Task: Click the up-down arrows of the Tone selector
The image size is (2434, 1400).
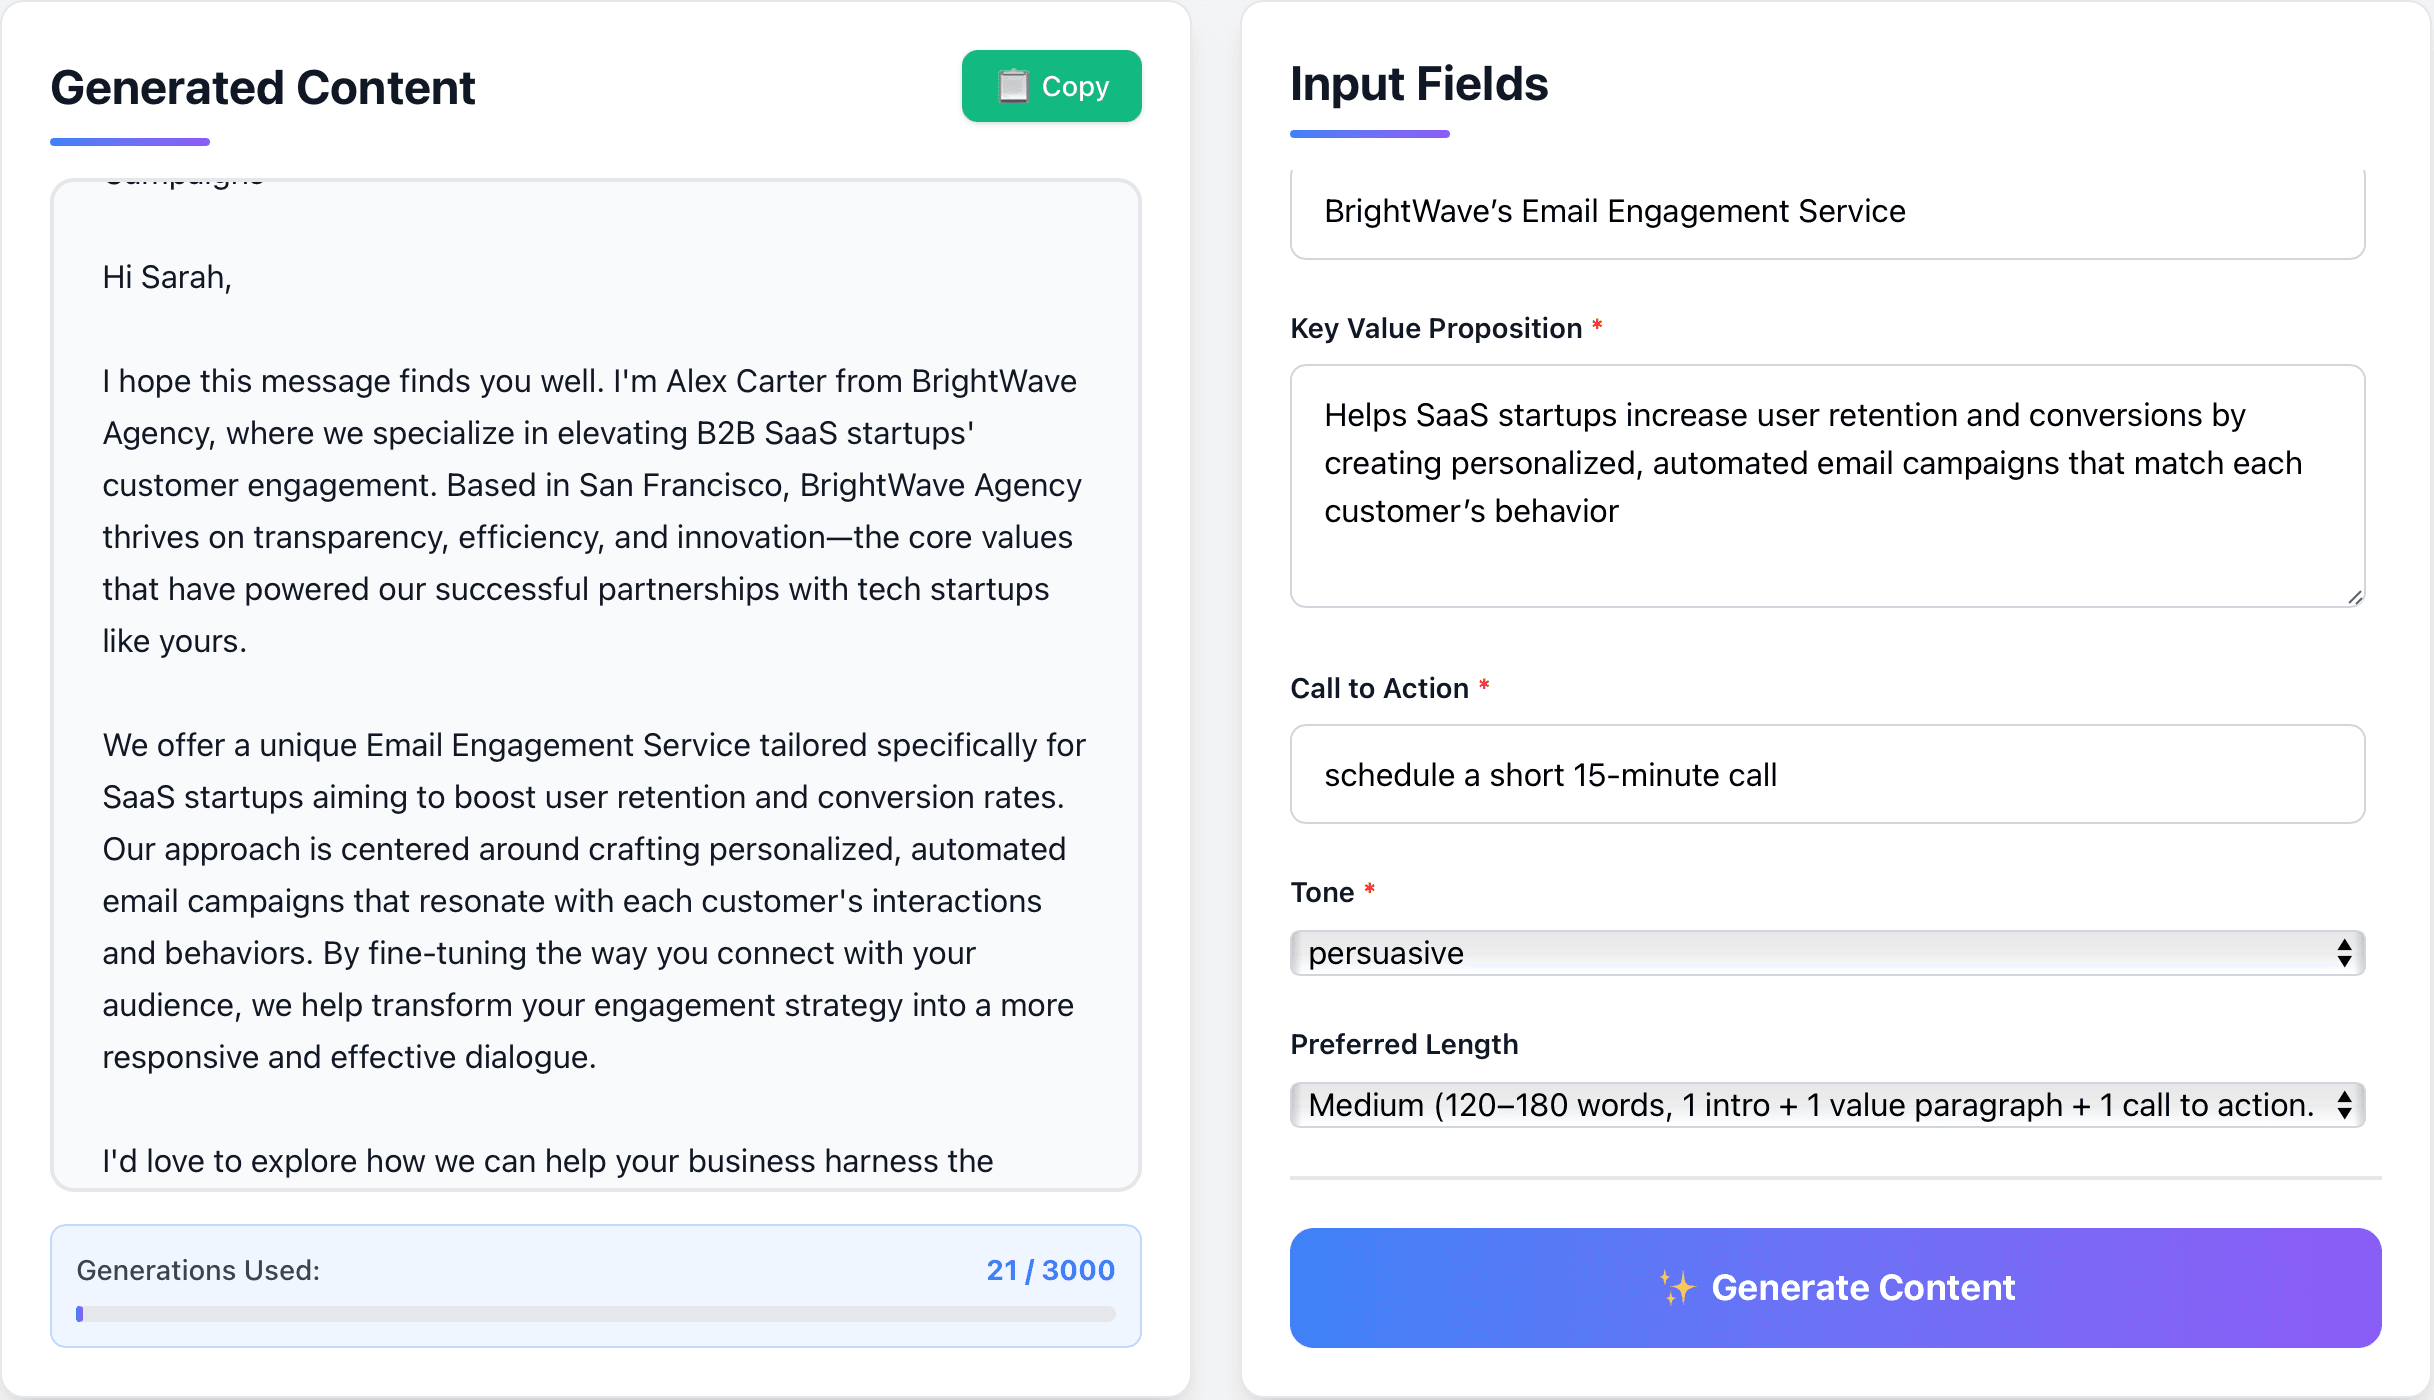Action: coord(2344,953)
